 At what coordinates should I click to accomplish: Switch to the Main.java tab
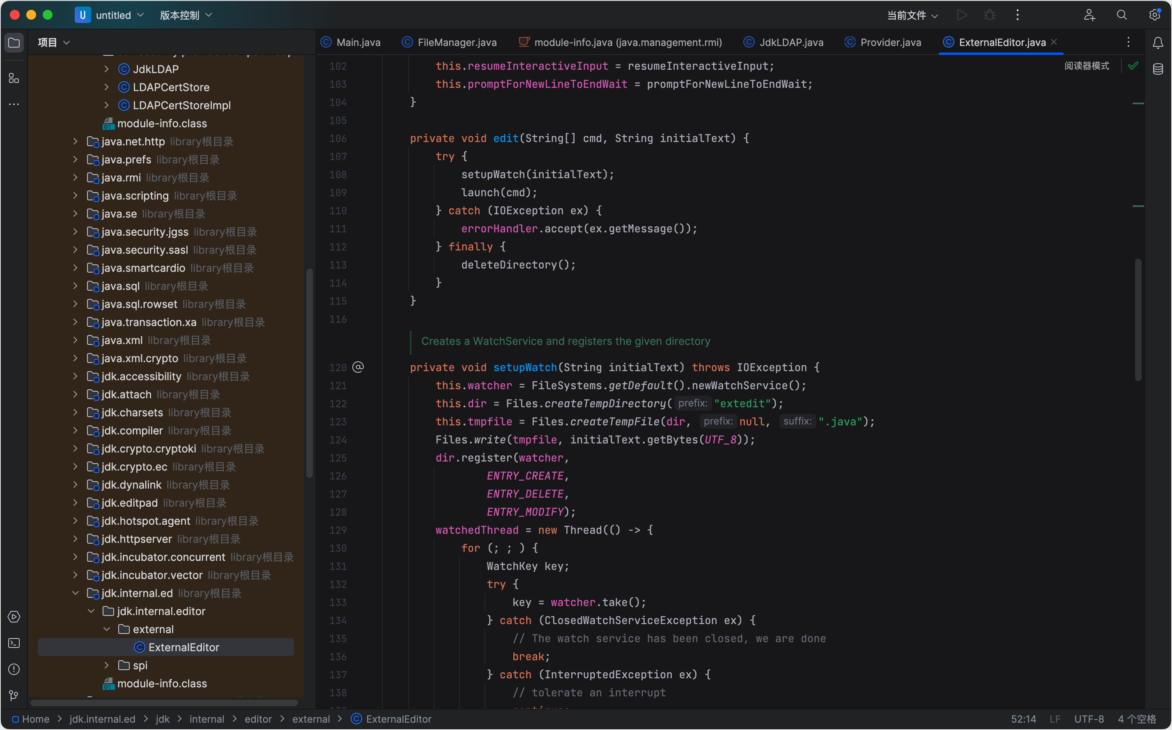point(351,43)
